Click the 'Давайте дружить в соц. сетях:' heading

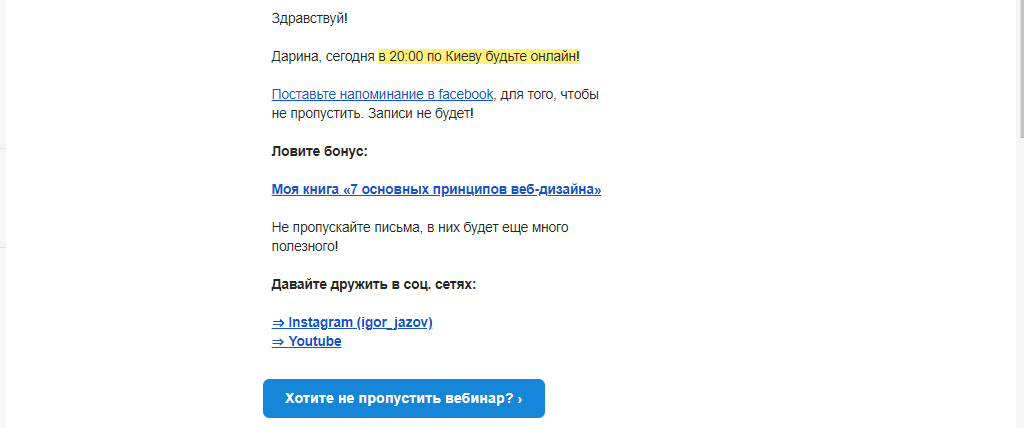coord(373,284)
